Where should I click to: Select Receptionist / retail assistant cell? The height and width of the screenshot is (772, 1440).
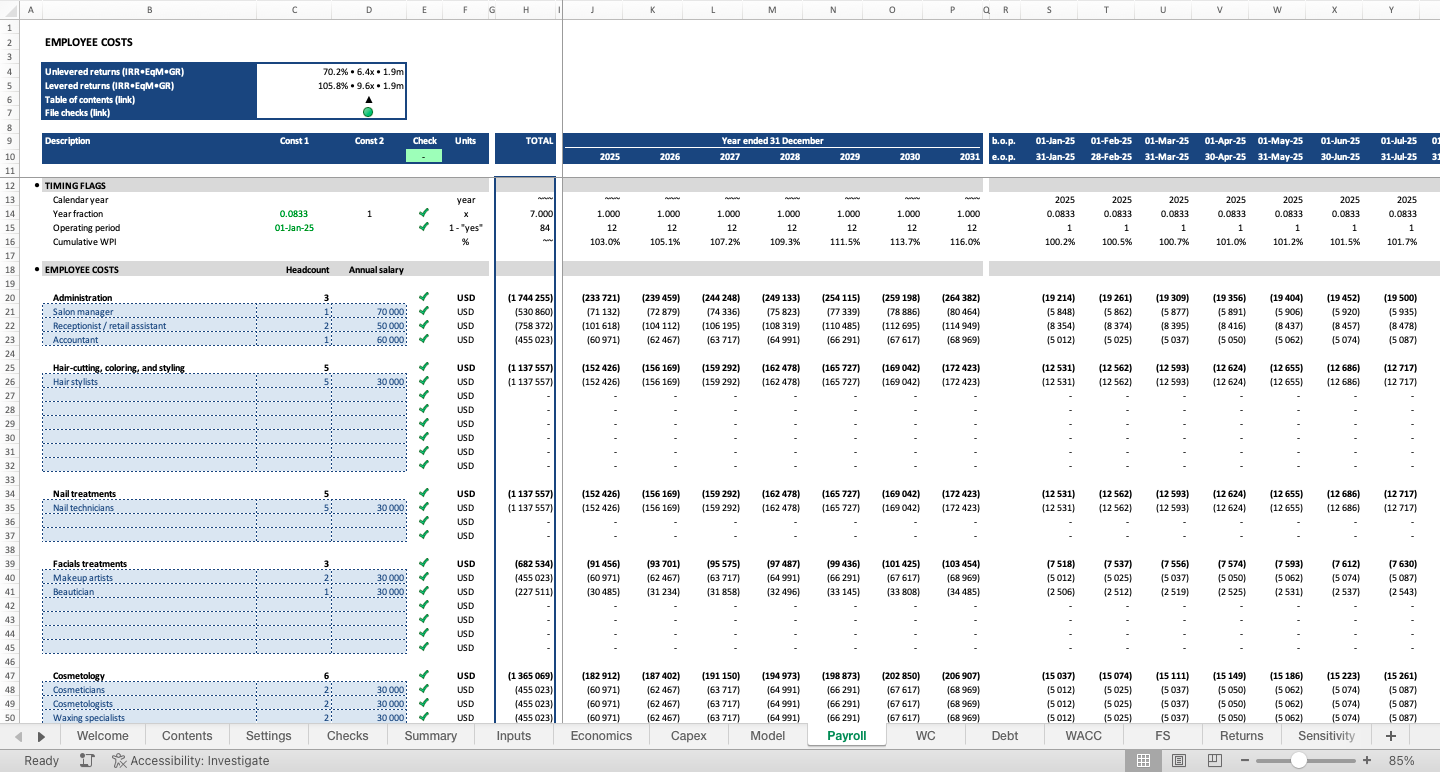click(x=149, y=325)
